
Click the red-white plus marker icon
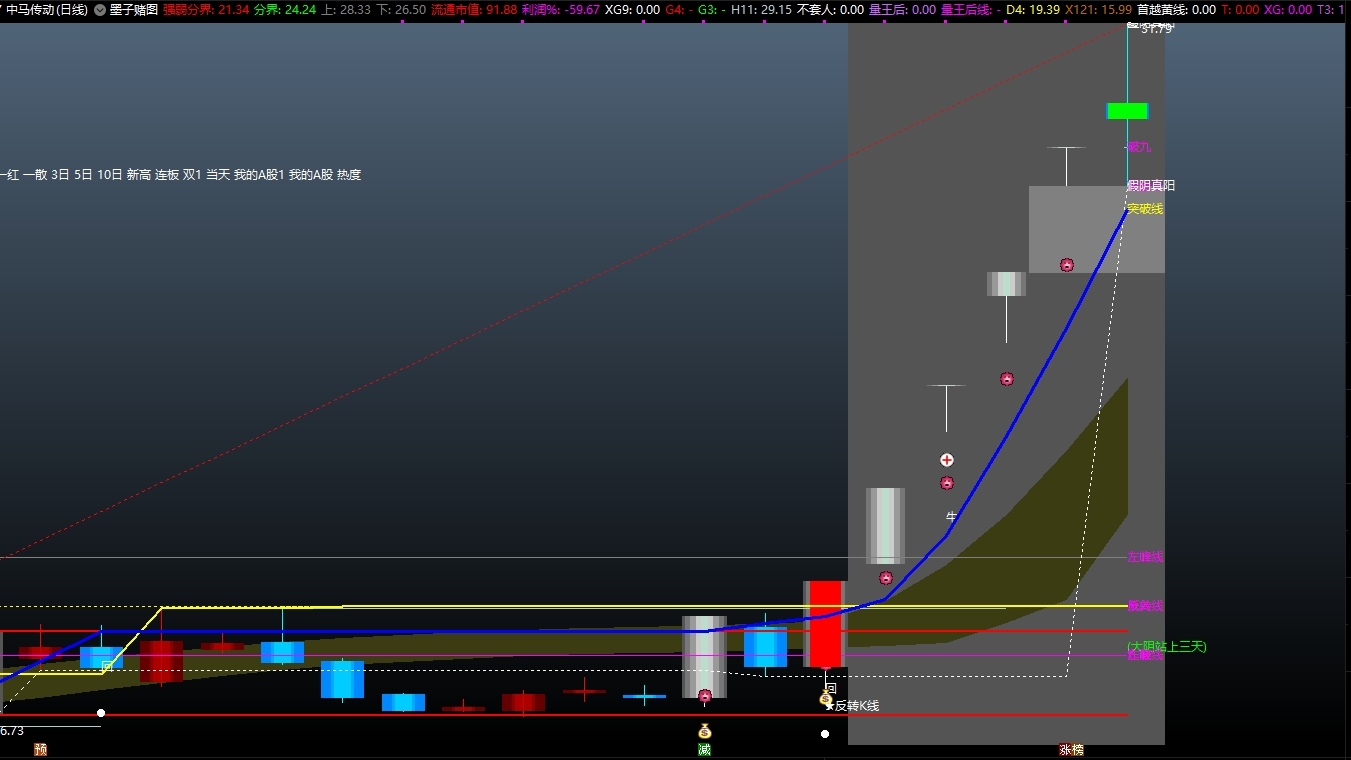click(x=947, y=460)
